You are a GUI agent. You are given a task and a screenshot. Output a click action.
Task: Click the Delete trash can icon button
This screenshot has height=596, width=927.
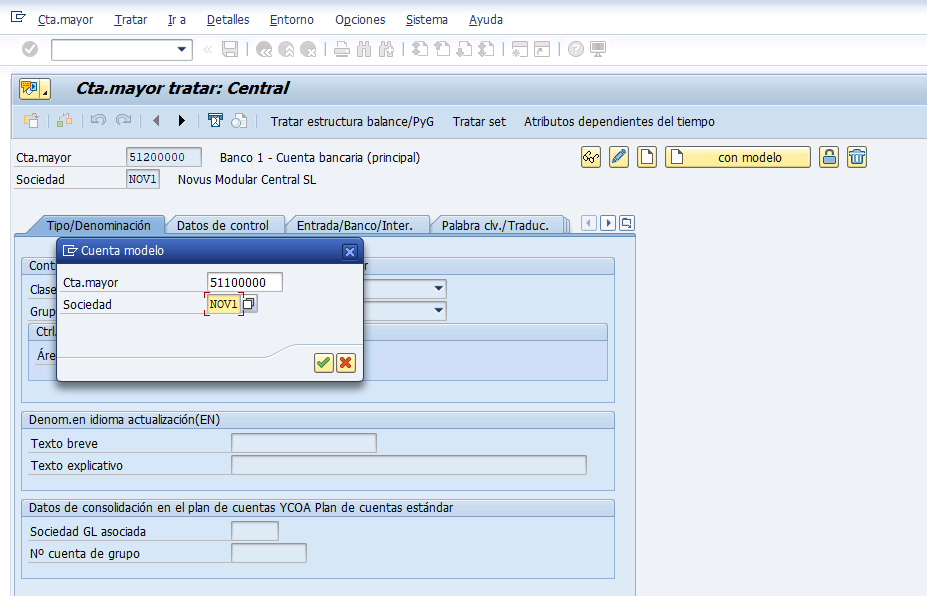click(x=857, y=157)
